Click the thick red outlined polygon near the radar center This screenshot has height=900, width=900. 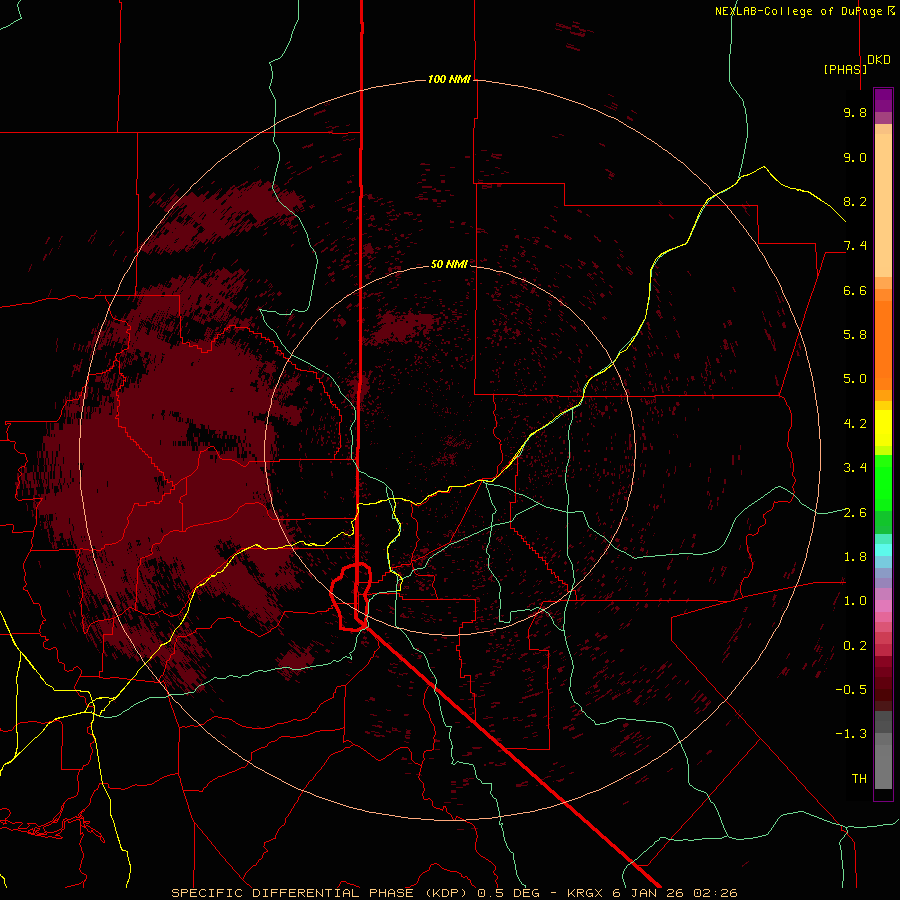(351, 597)
